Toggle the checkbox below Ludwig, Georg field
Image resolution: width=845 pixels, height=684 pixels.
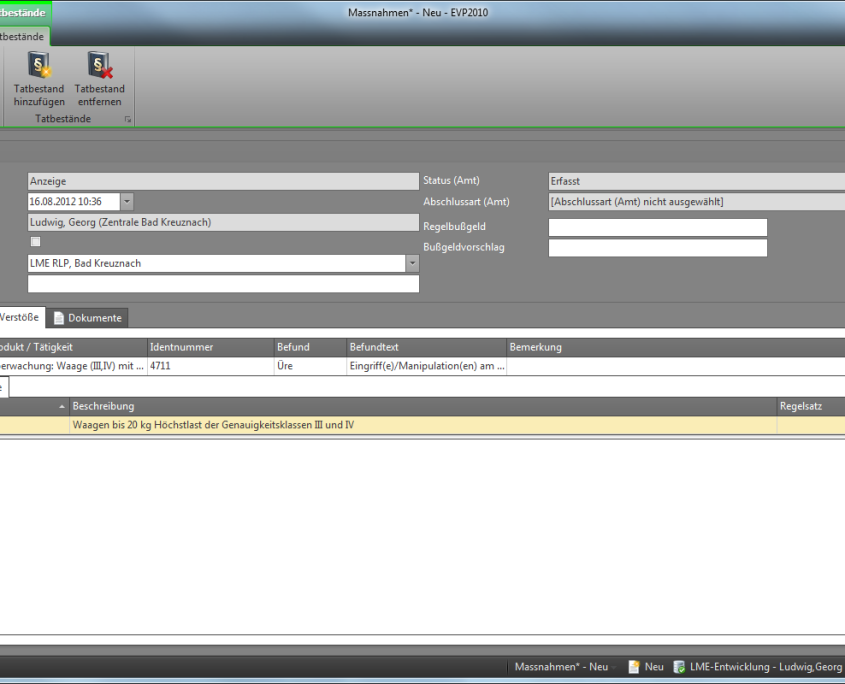click(x=35, y=242)
